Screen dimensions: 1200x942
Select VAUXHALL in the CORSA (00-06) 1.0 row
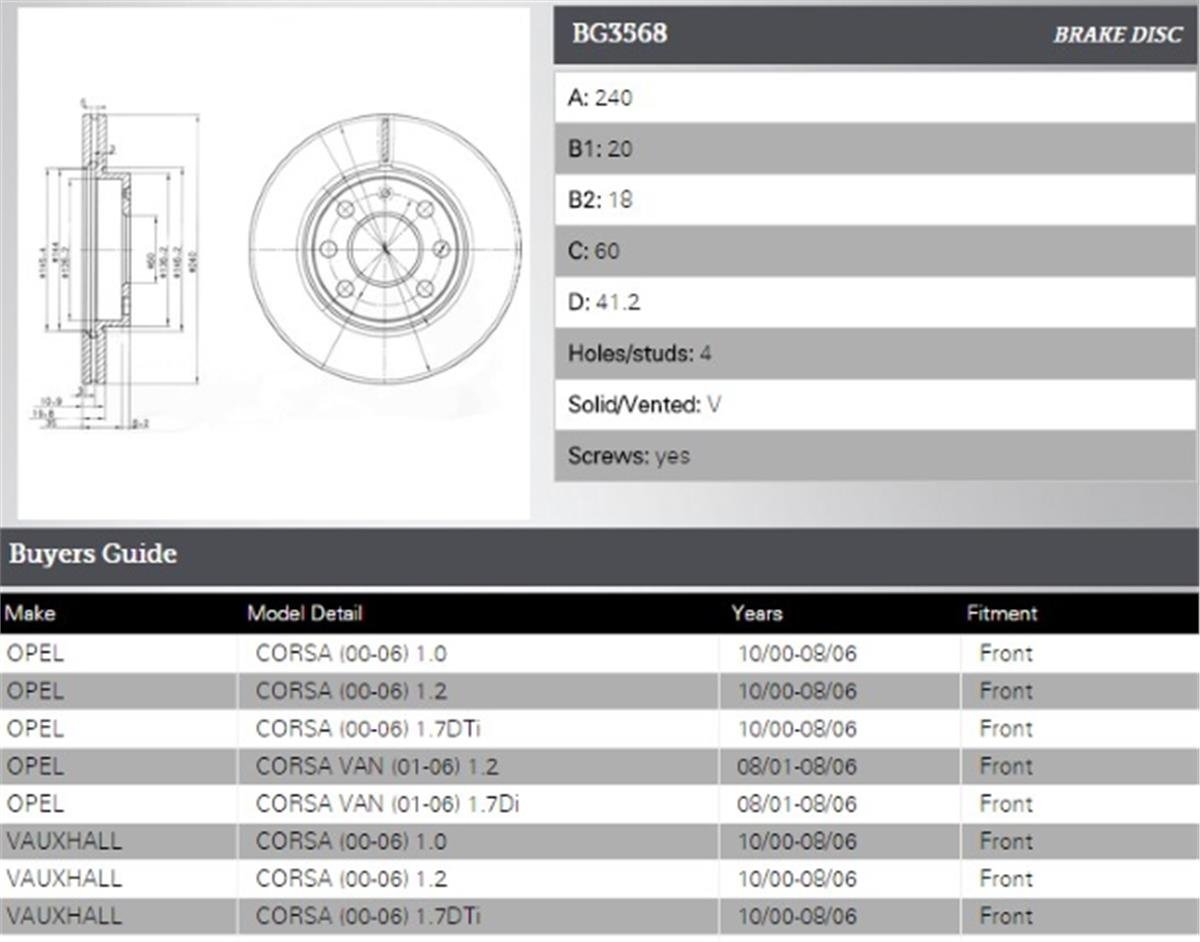tap(64, 841)
